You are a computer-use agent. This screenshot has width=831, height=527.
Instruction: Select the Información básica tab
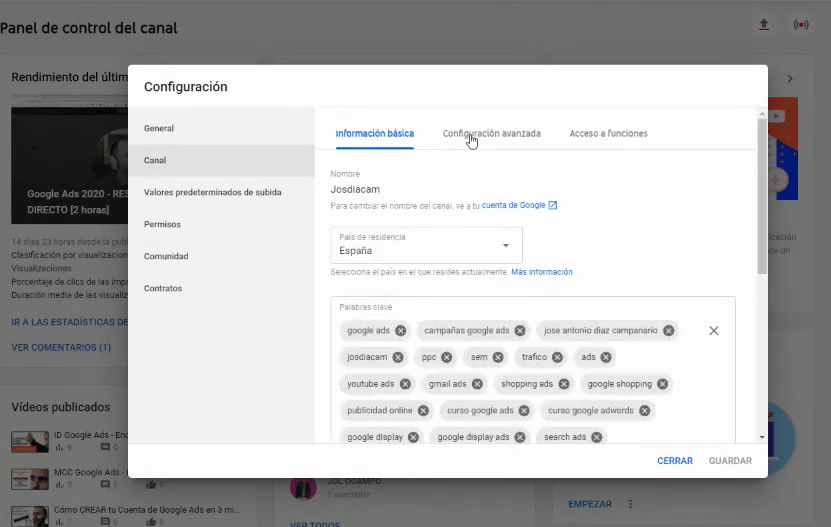tap(375, 134)
